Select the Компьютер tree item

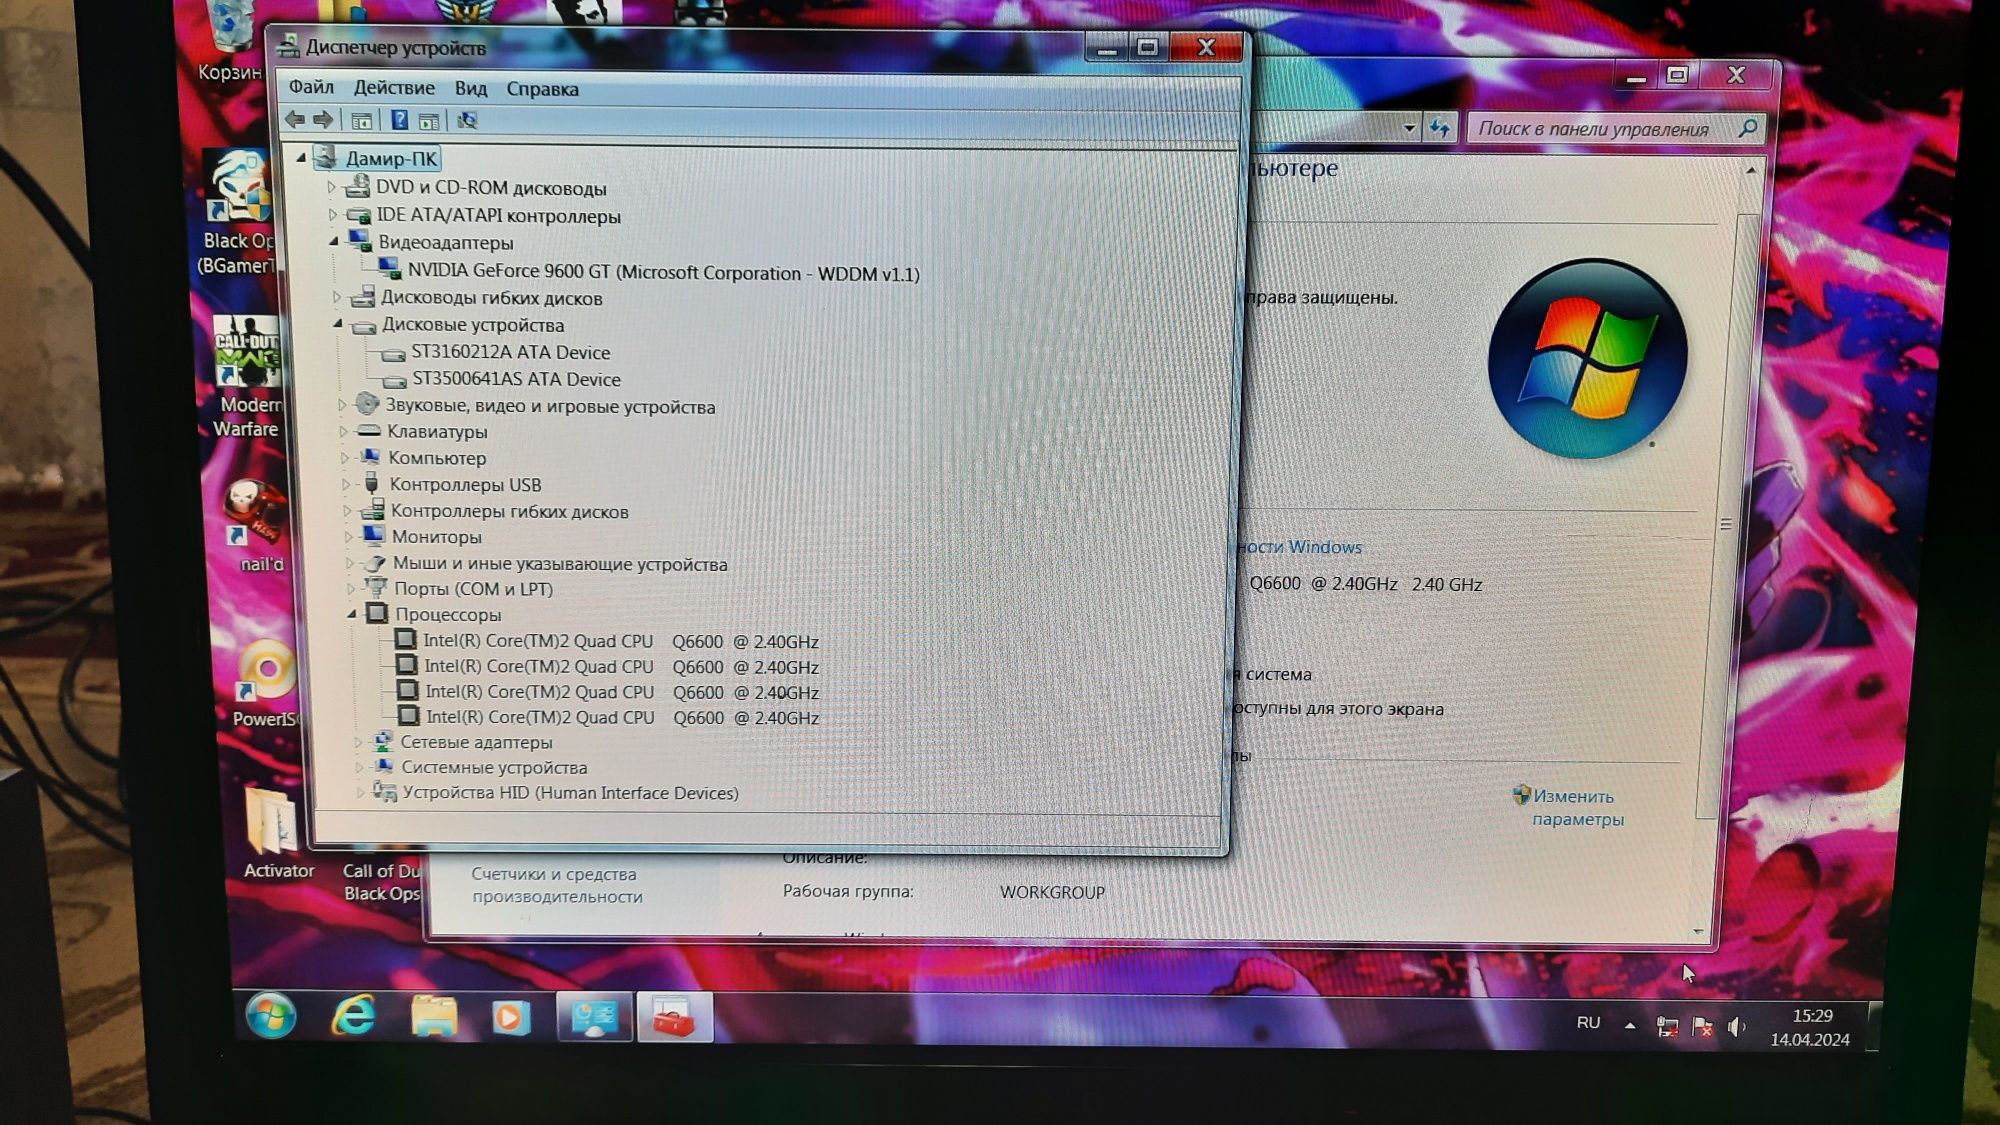(x=437, y=458)
